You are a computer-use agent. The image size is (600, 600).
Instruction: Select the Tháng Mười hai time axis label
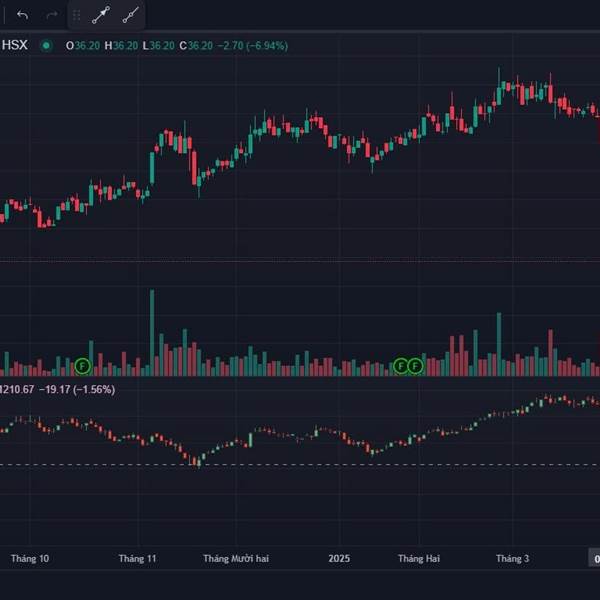(x=235, y=559)
